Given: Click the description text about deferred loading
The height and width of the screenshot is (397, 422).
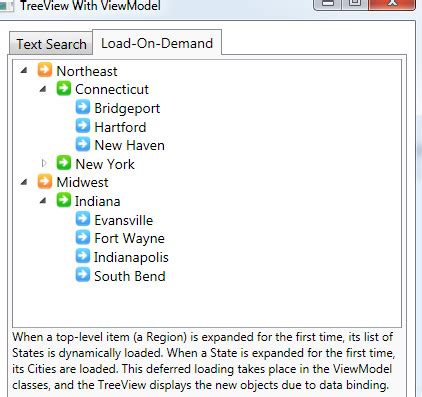Looking at the screenshot, I should click(204, 361).
